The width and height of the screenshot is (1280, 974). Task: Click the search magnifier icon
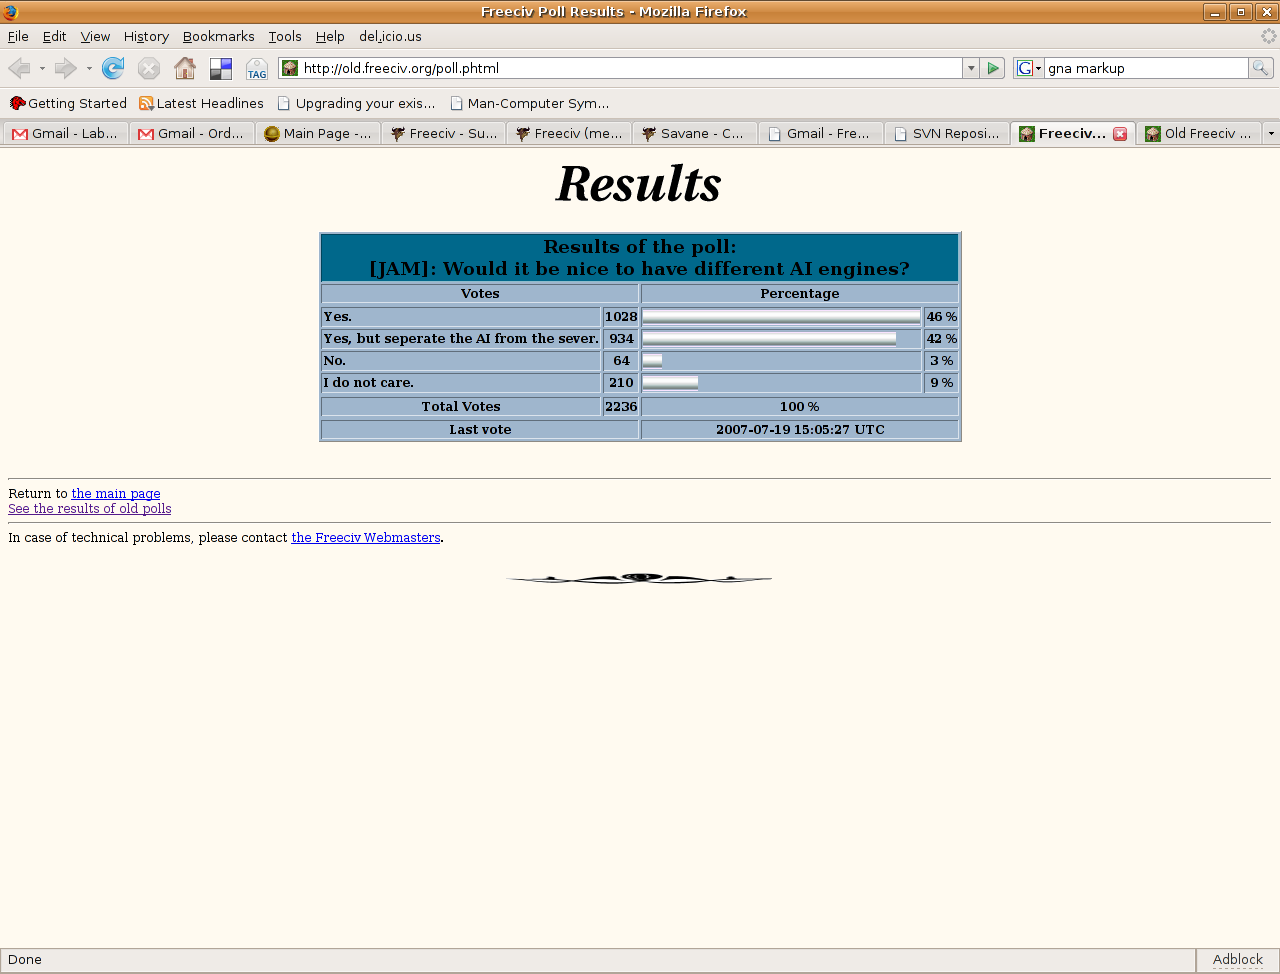coord(1261,68)
